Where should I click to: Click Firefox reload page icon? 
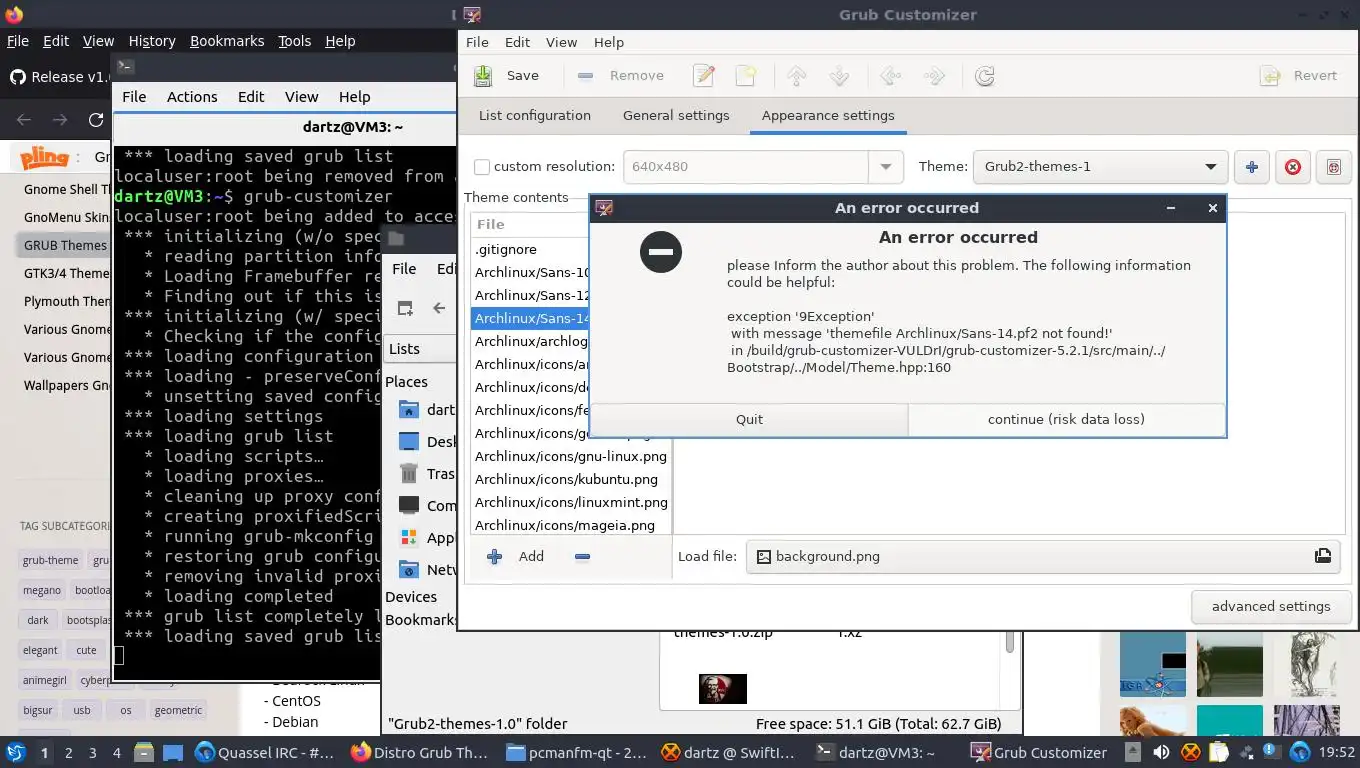[96, 120]
